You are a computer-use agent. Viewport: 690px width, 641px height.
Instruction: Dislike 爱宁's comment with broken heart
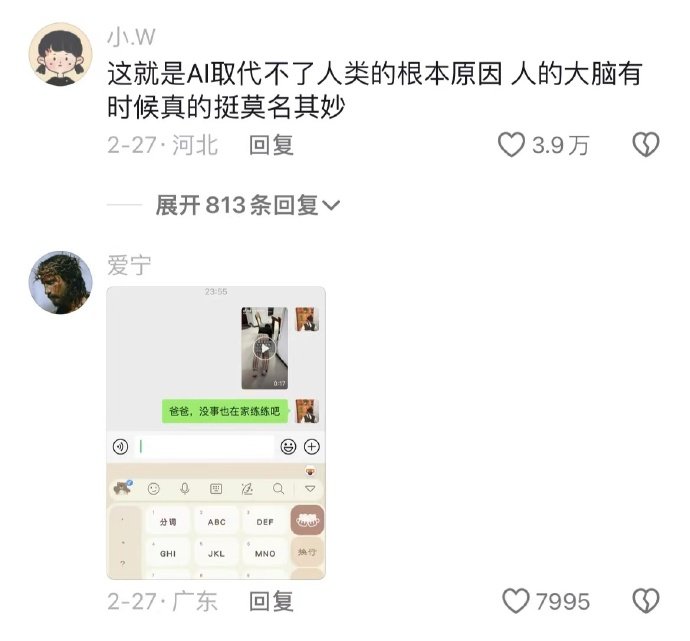point(646,601)
